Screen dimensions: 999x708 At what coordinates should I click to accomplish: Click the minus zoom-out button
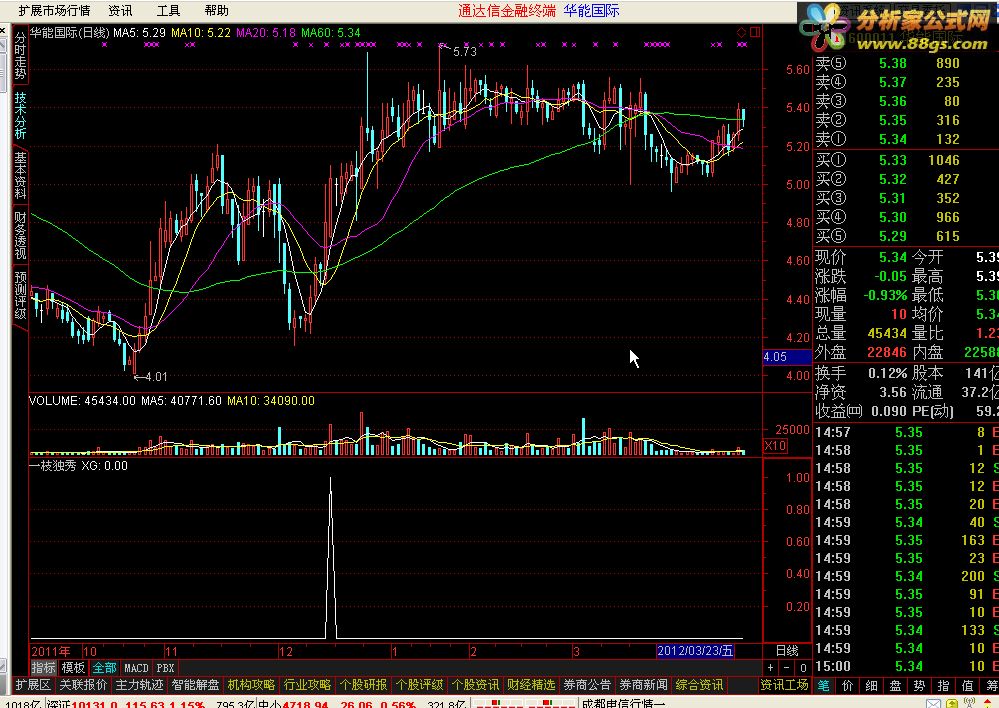pyautogui.click(x=786, y=668)
